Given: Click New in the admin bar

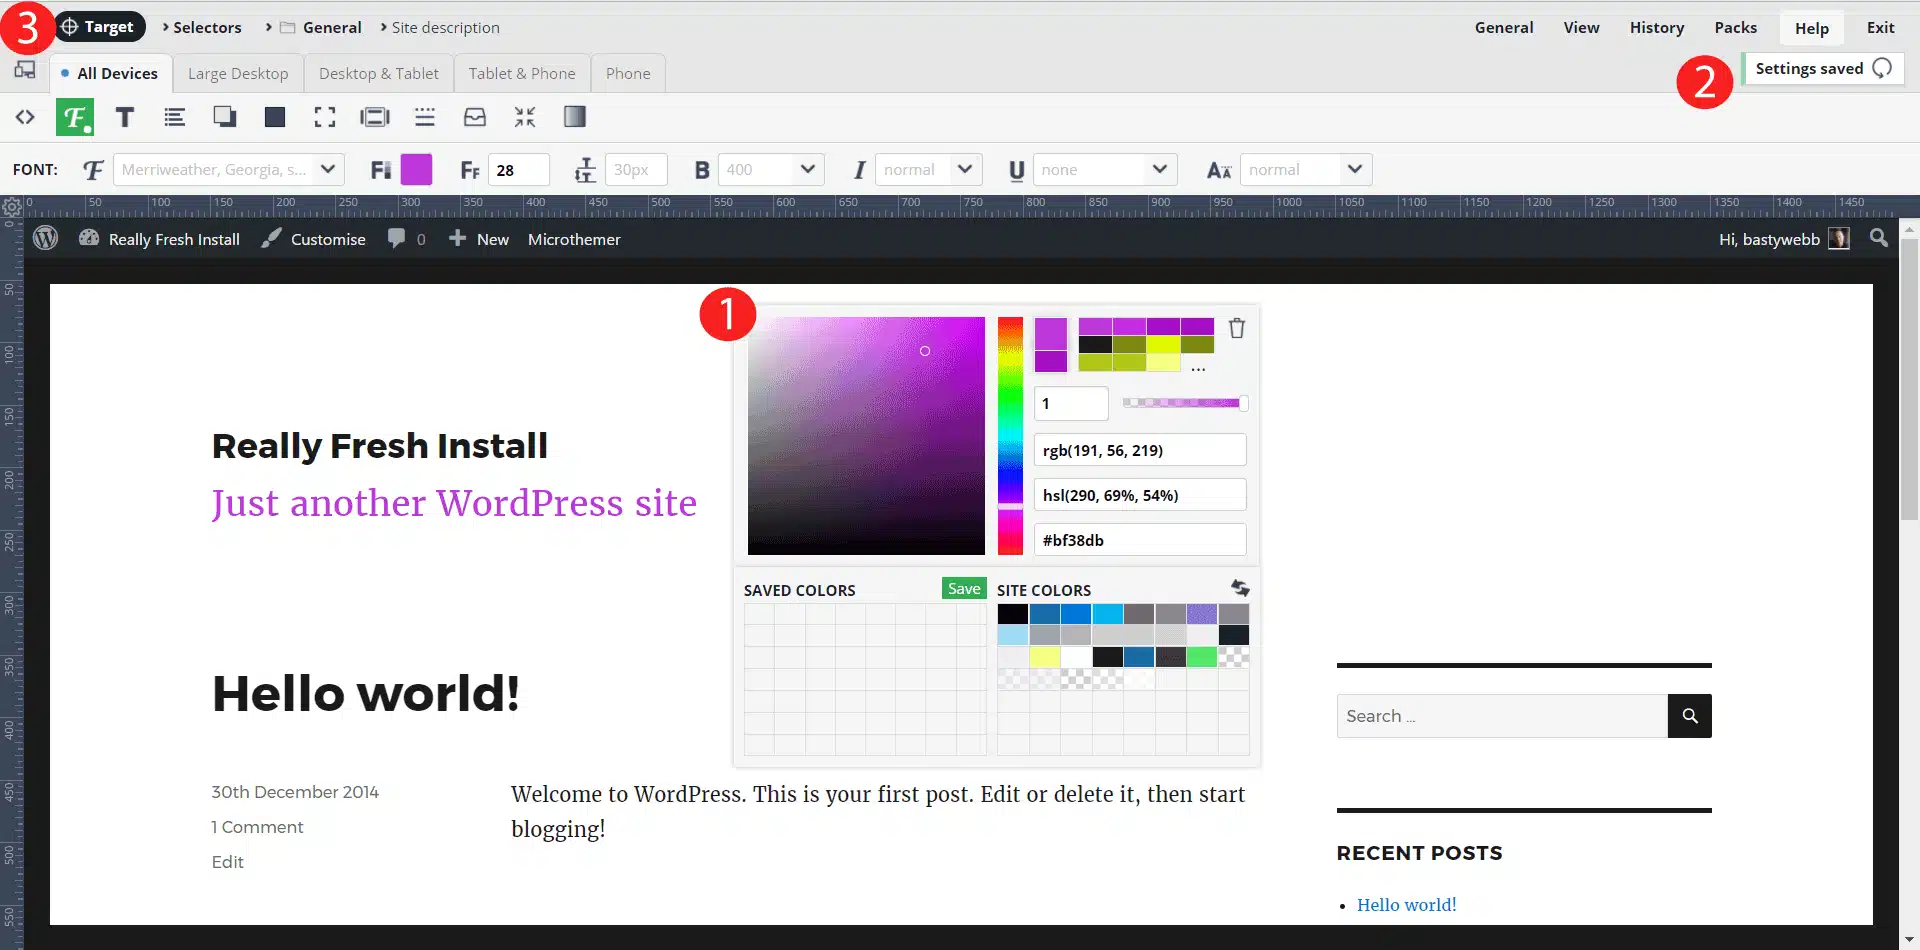Looking at the screenshot, I should click(x=479, y=239).
